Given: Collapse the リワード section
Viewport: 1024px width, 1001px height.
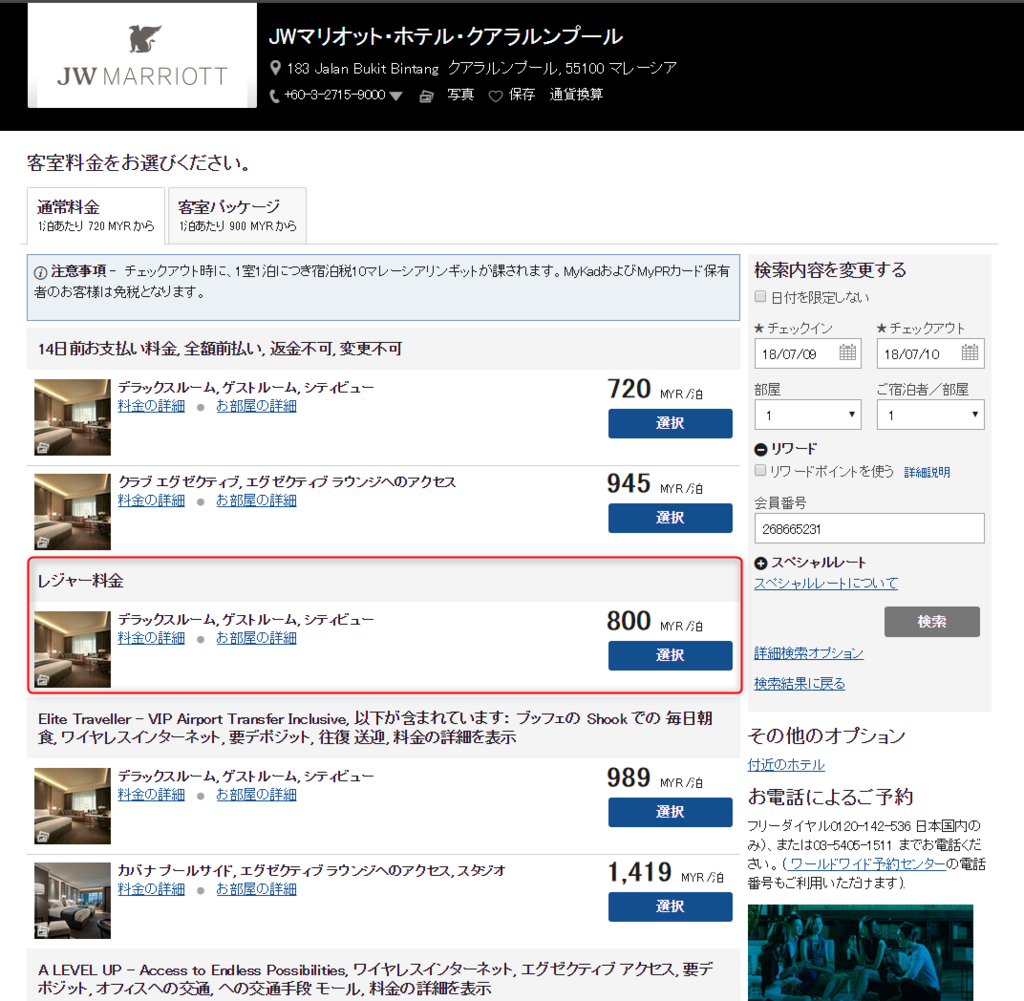Looking at the screenshot, I should click(x=761, y=449).
